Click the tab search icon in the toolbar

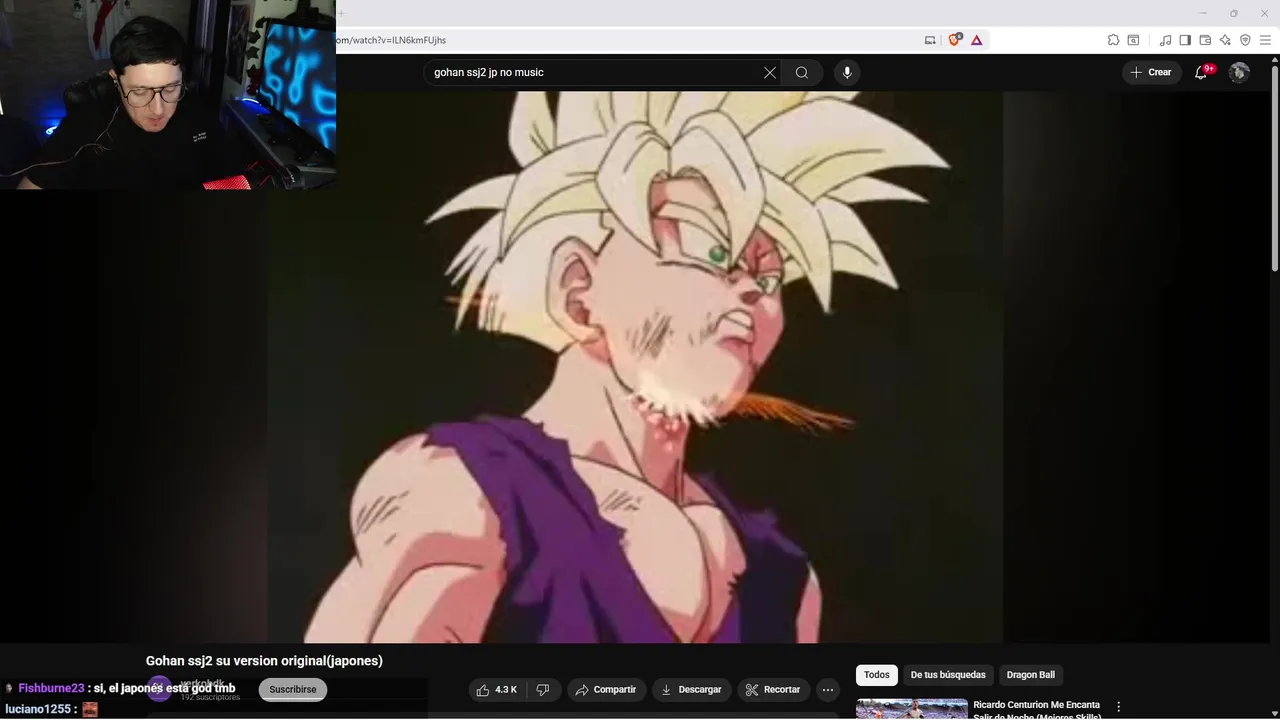pyautogui.click(x=1133, y=40)
